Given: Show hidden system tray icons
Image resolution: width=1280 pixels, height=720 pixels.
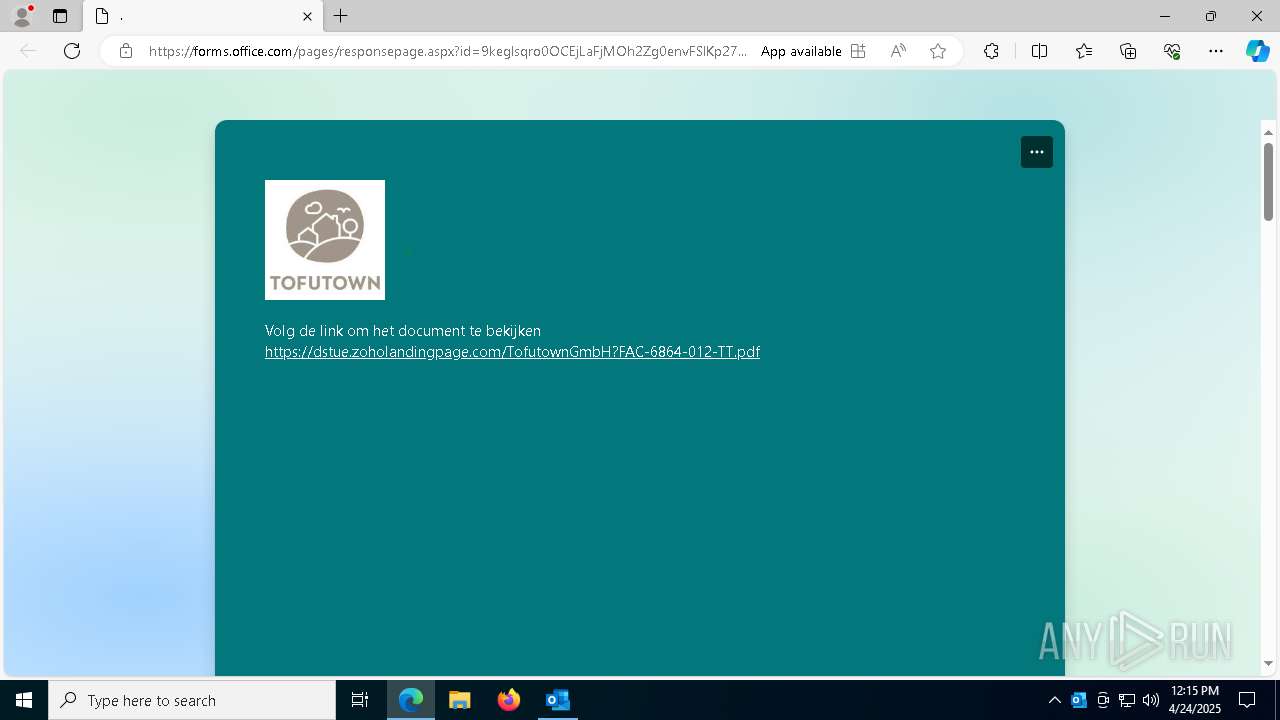Looking at the screenshot, I should [1054, 700].
